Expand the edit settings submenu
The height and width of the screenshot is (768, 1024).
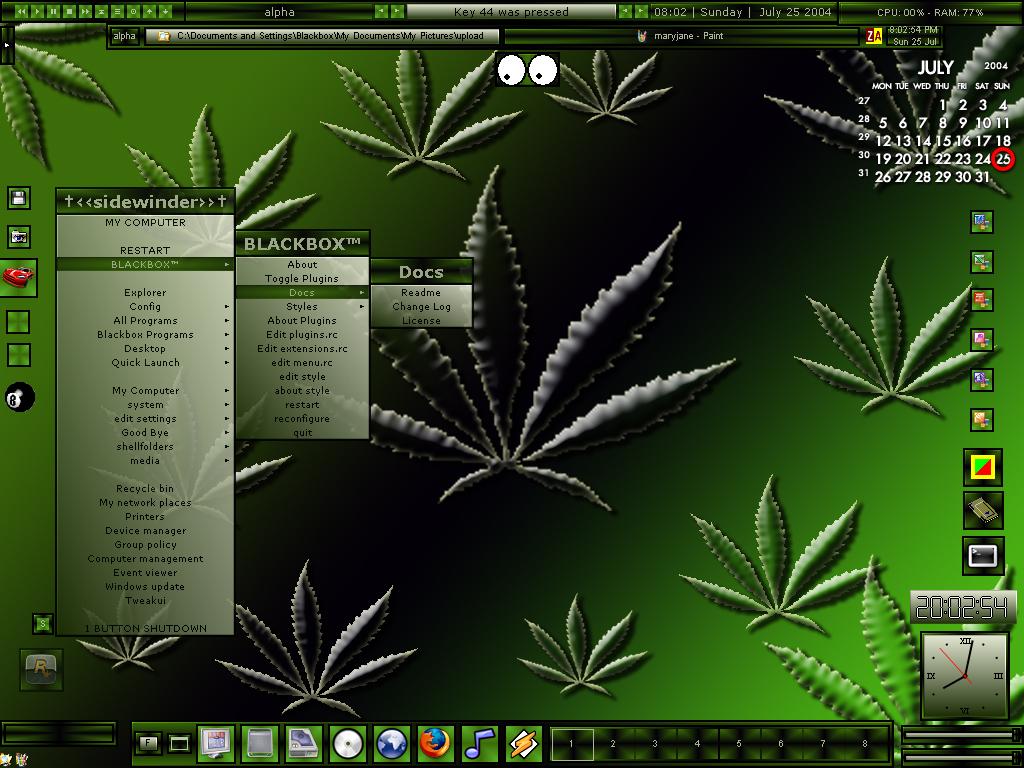click(145, 419)
